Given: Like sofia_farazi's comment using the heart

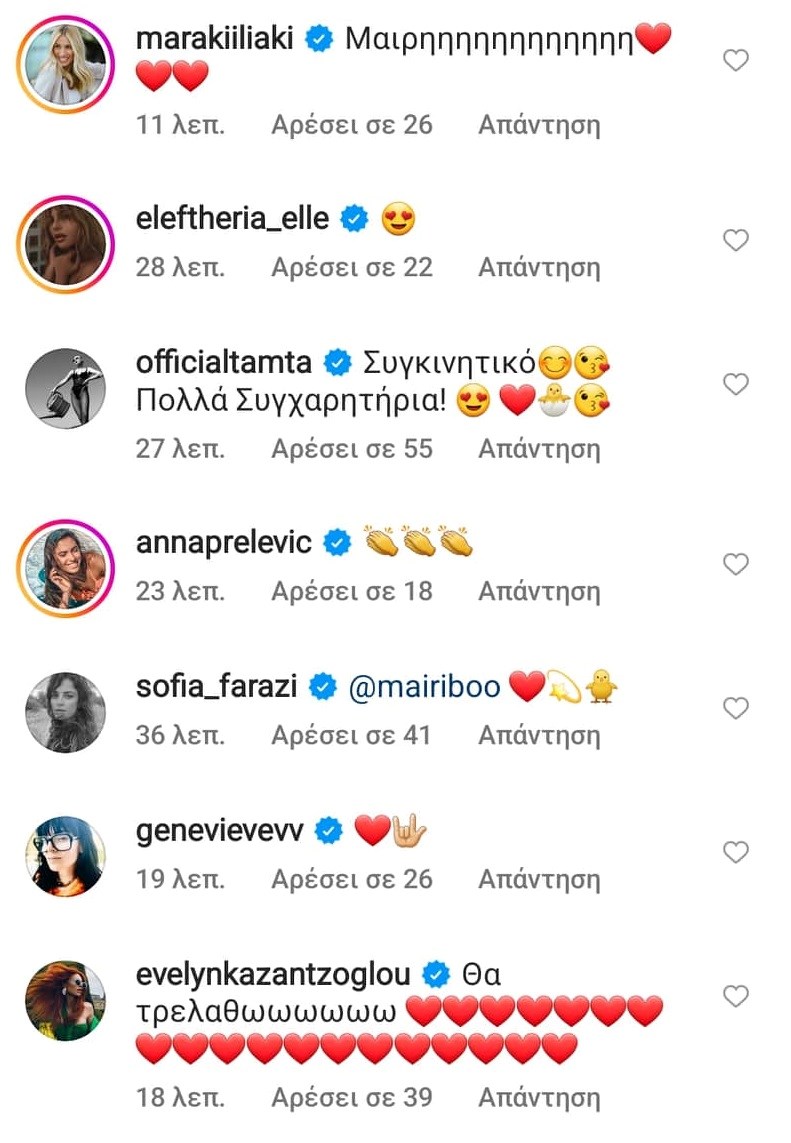Looking at the screenshot, I should (x=736, y=708).
